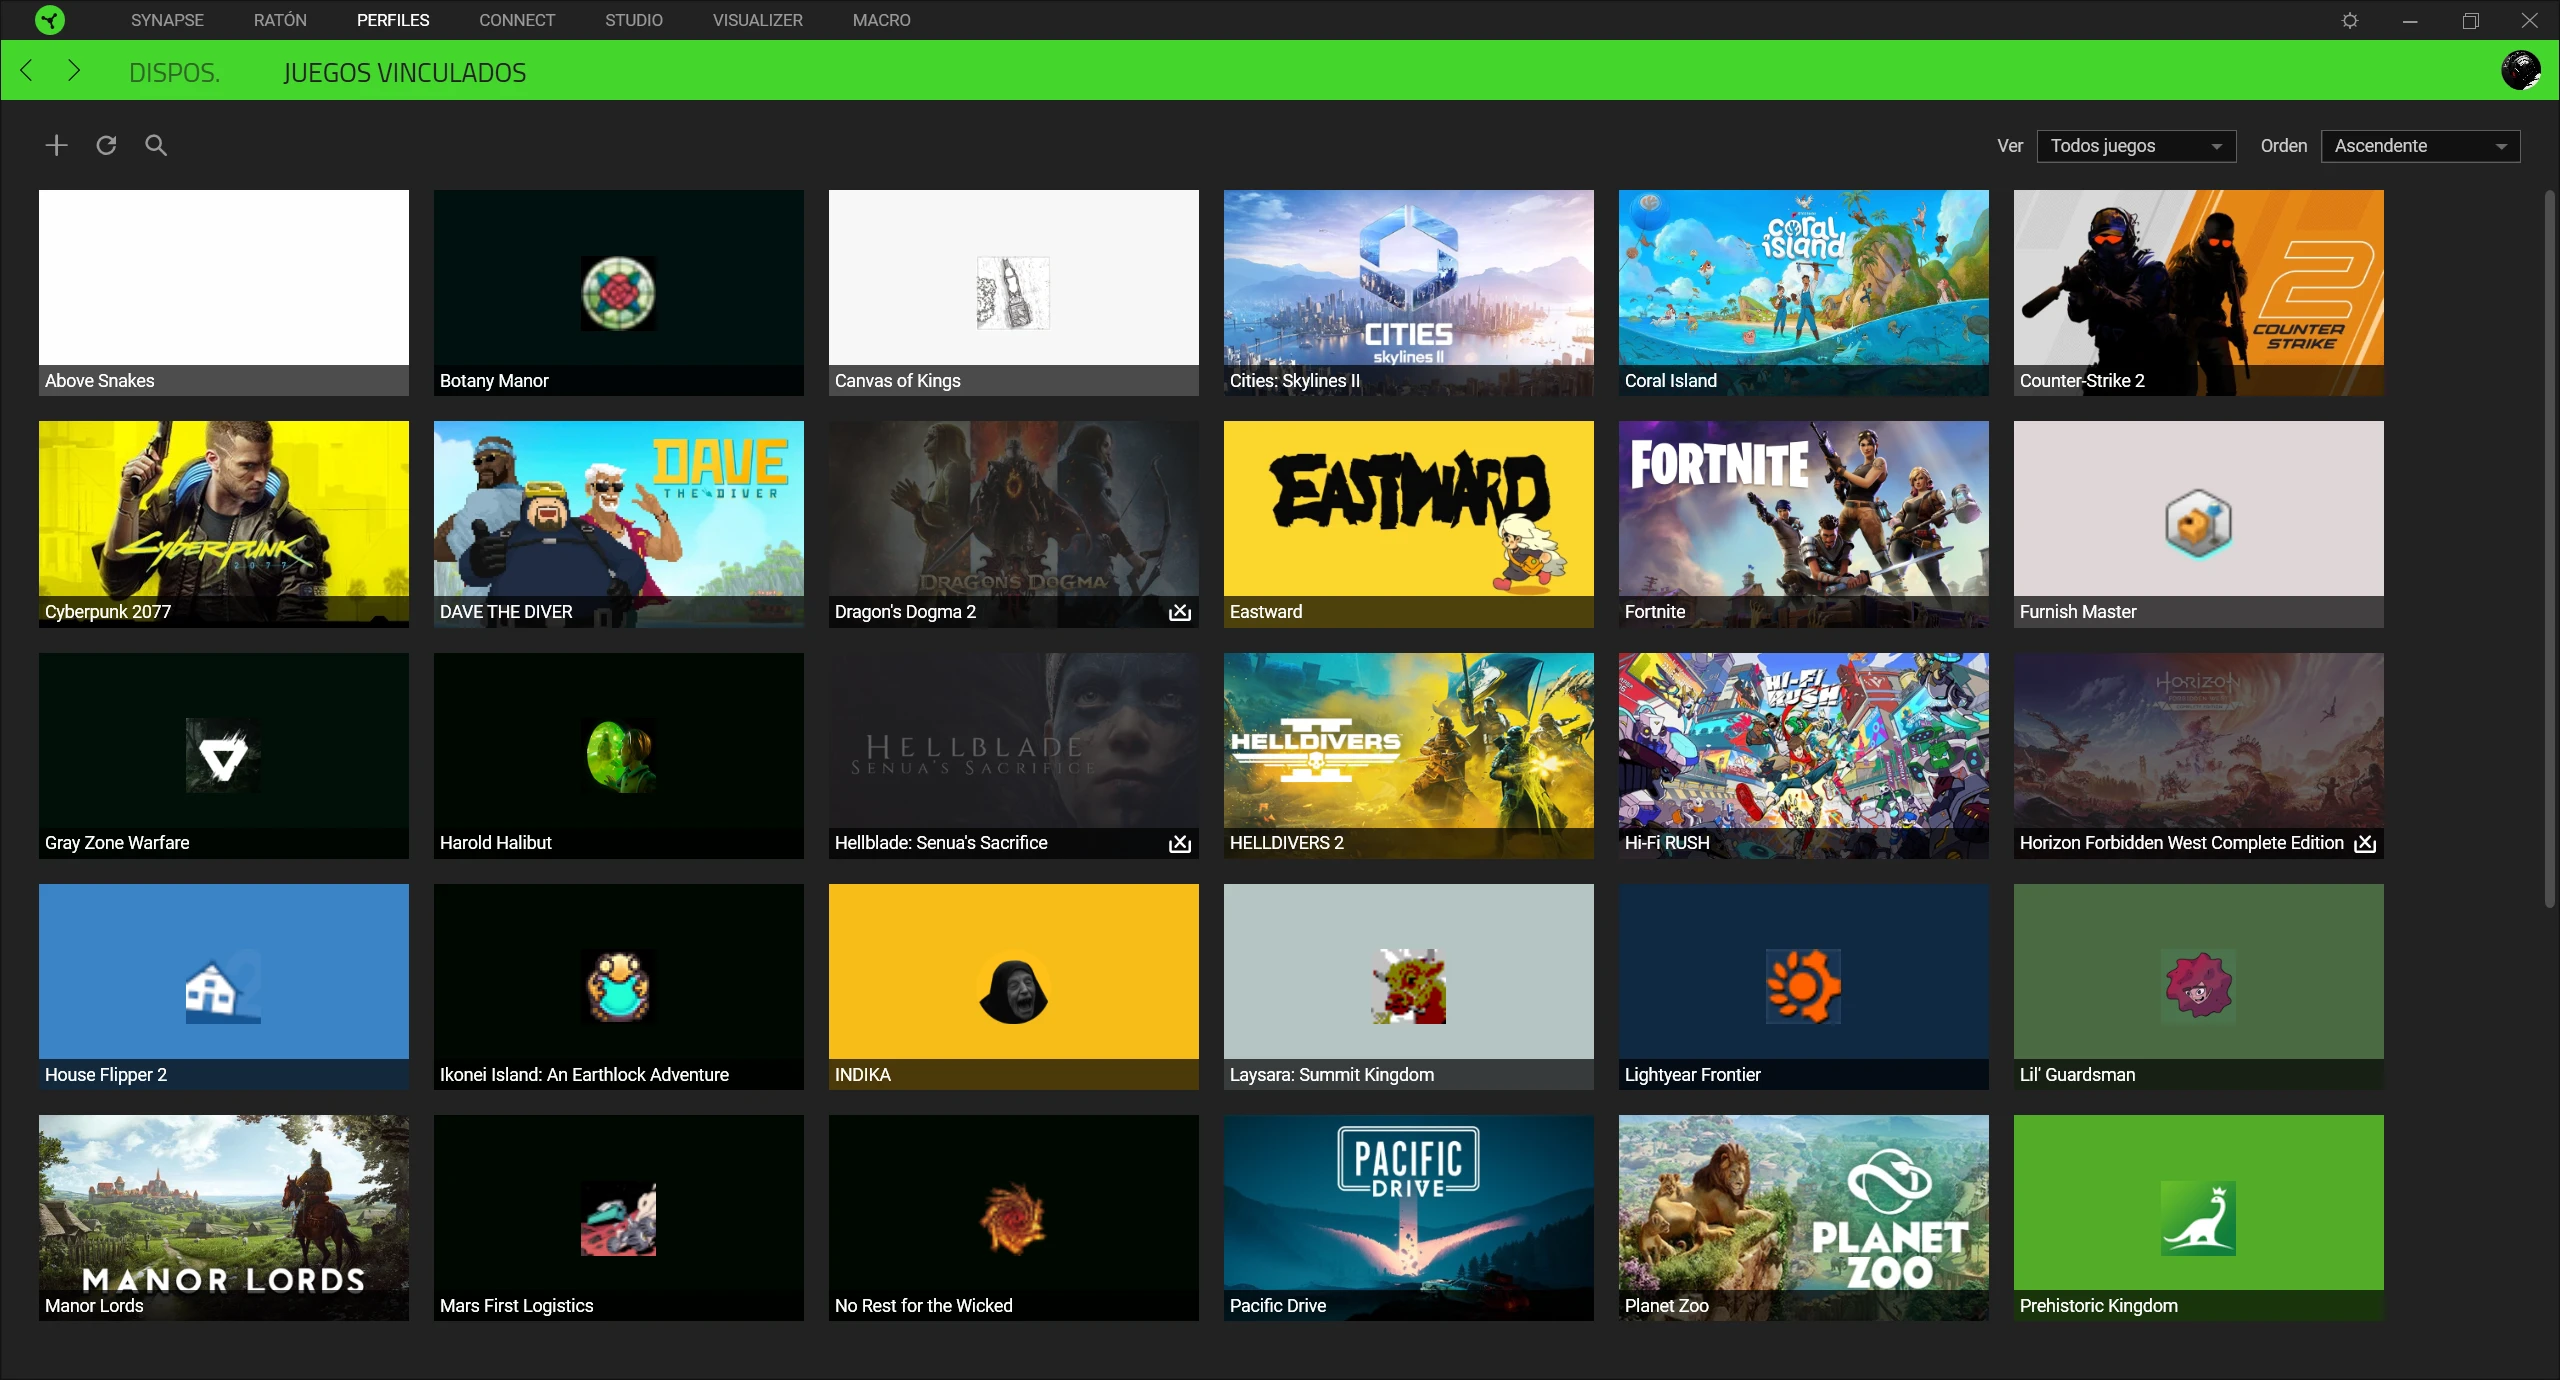The image size is (2560, 1380).
Task: Select Hi-Fi RUSH game card
Action: click(x=1803, y=756)
